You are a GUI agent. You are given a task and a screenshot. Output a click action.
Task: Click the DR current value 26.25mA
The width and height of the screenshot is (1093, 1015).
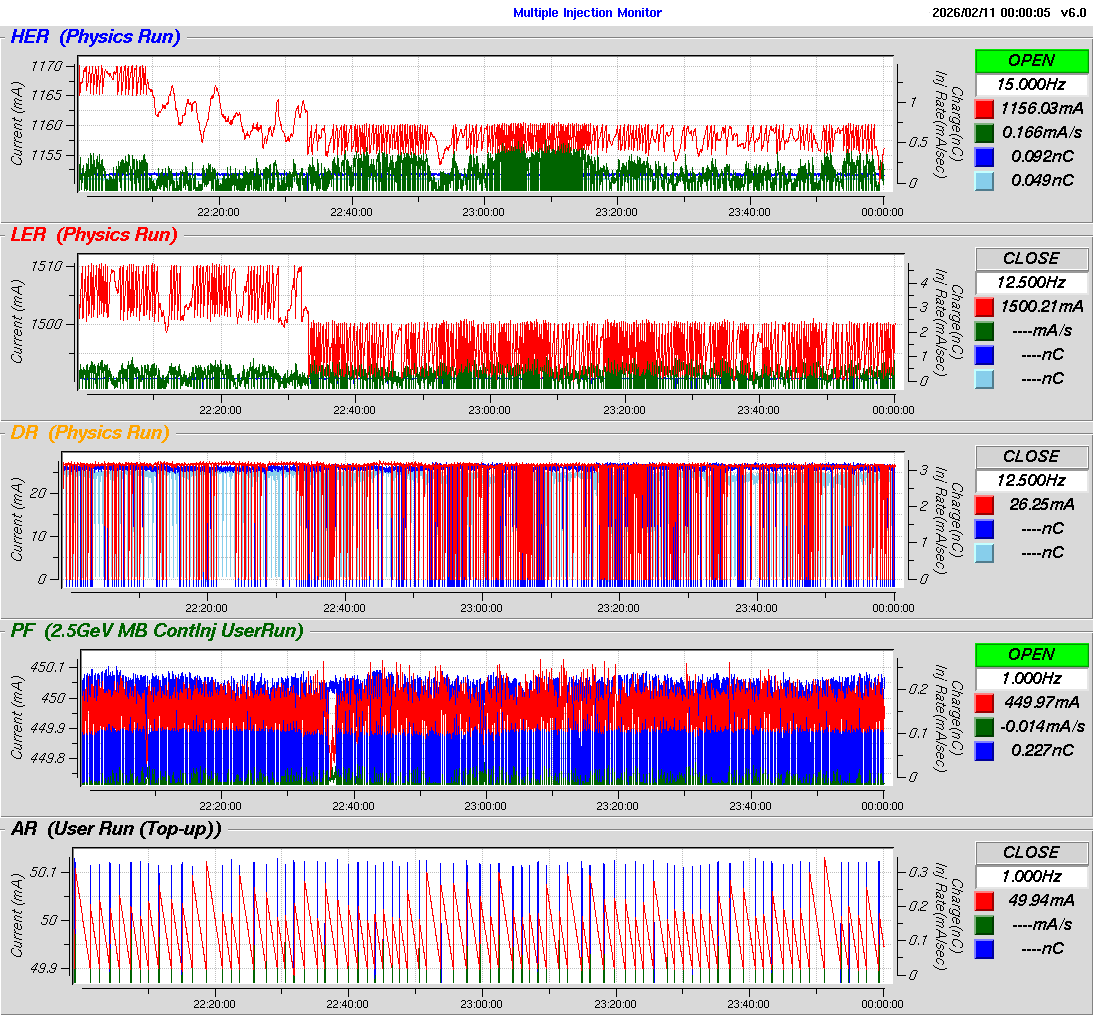point(1042,505)
